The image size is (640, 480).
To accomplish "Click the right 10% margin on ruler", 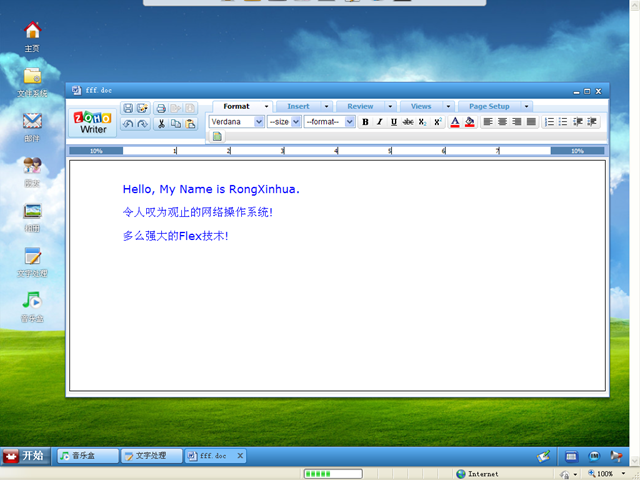I will pyautogui.click(x=577, y=151).
